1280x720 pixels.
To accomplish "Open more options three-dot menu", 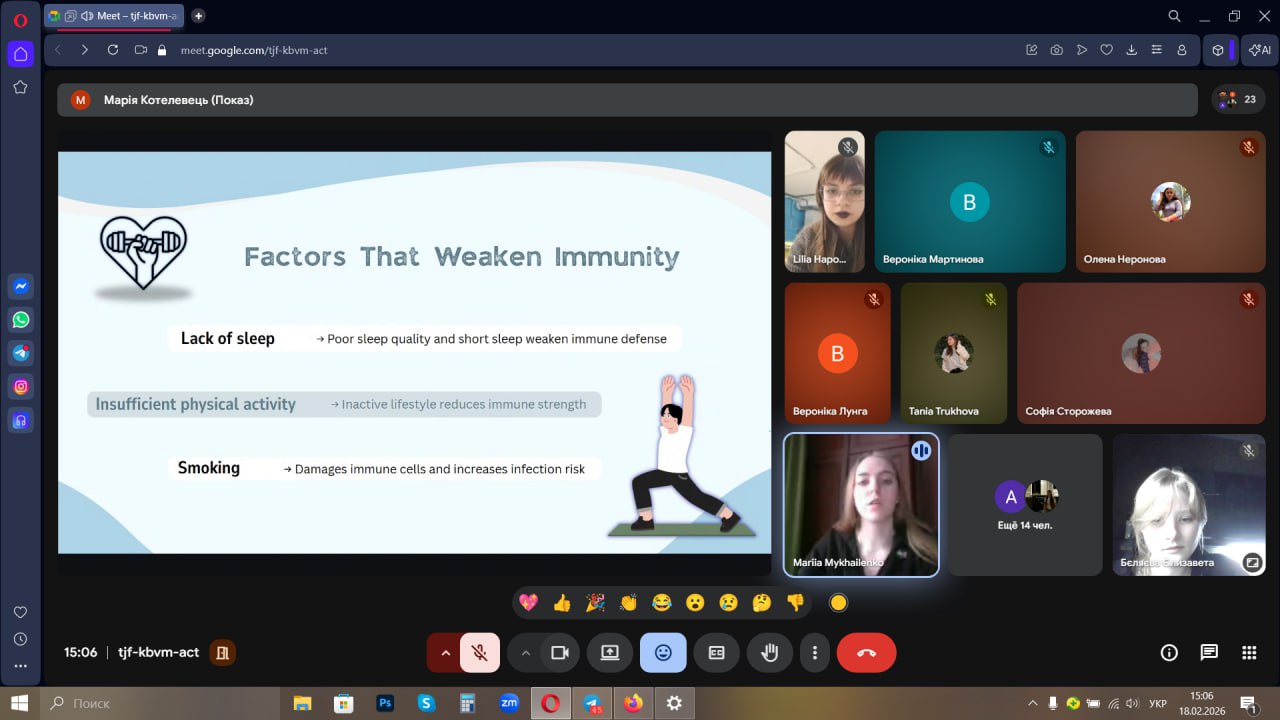I will tap(815, 653).
